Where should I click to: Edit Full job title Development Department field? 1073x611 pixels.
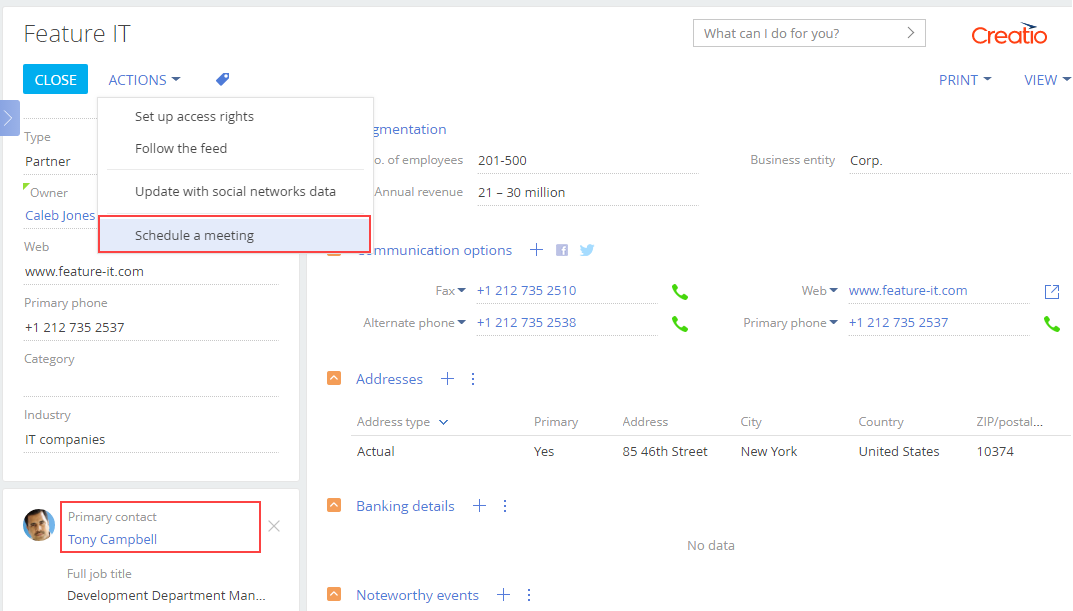click(166, 595)
